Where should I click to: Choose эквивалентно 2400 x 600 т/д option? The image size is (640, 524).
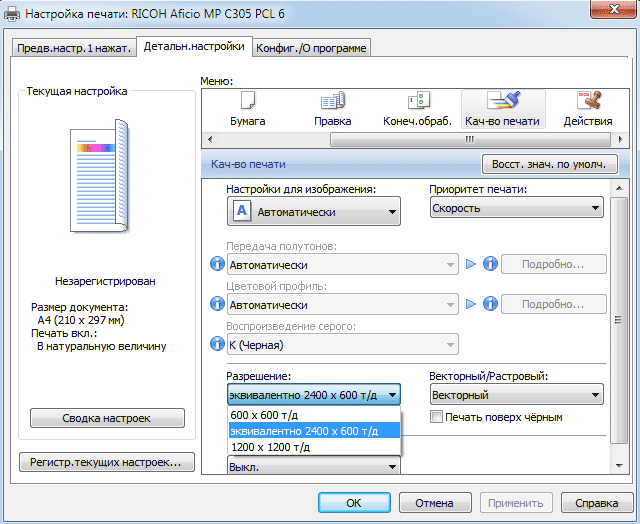pos(313,431)
